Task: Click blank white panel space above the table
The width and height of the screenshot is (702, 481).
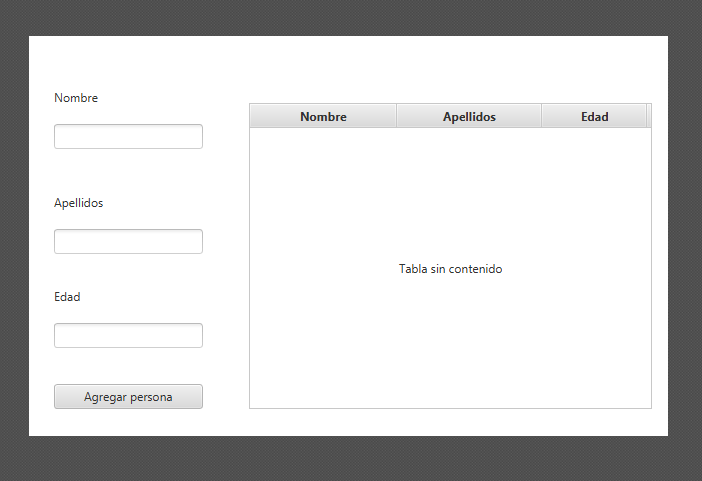Action: pyautogui.click(x=450, y=70)
